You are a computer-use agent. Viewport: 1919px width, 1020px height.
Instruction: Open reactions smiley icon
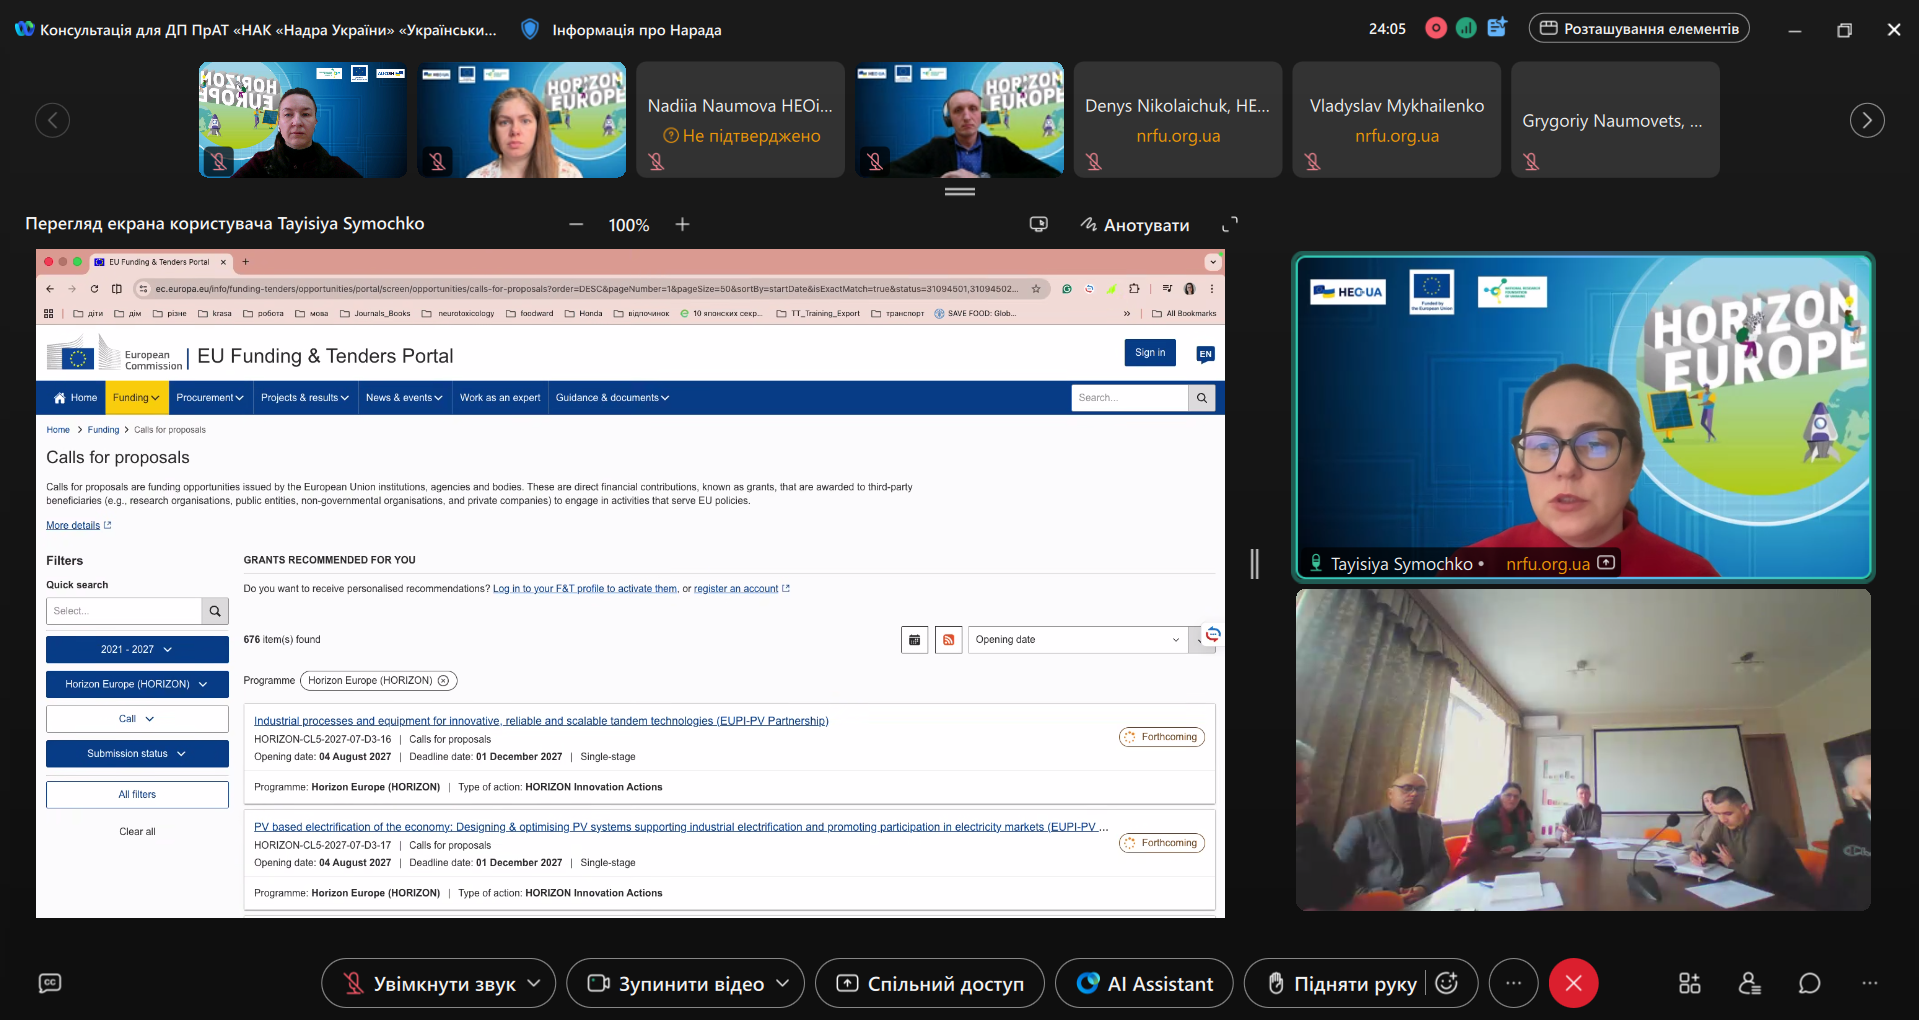(x=1446, y=984)
